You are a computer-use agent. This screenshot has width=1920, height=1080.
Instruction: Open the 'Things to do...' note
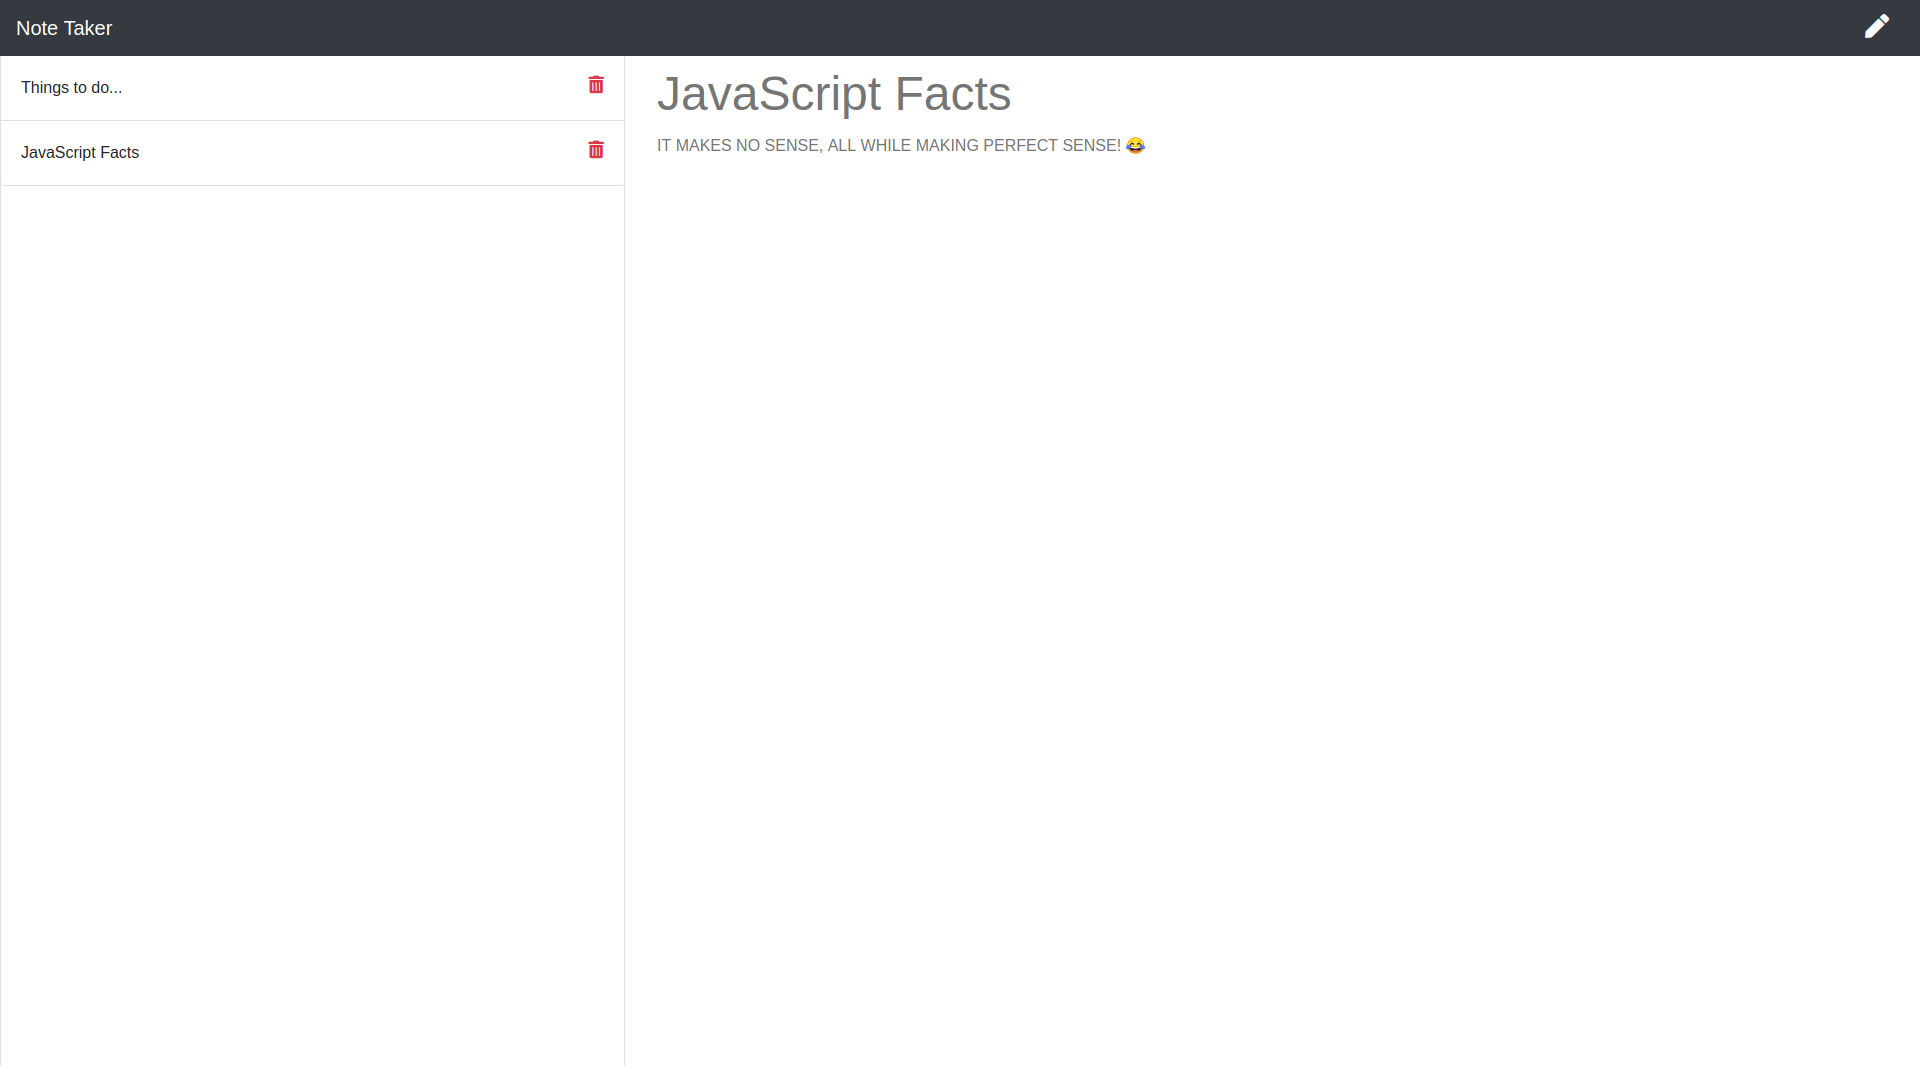point(72,88)
